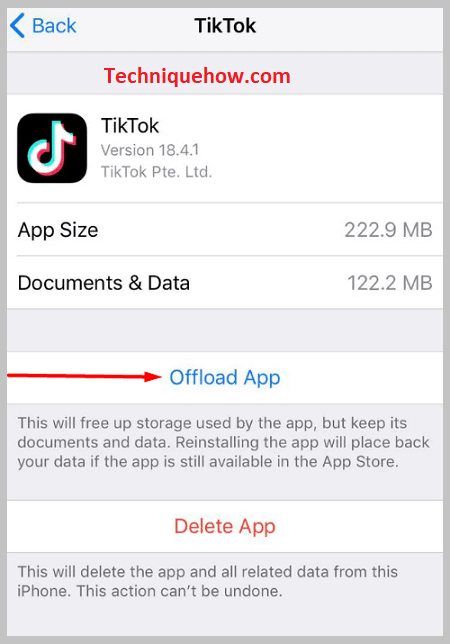The image size is (450, 644).
Task: Select the Documents & Data row label
Action: [x=104, y=283]
